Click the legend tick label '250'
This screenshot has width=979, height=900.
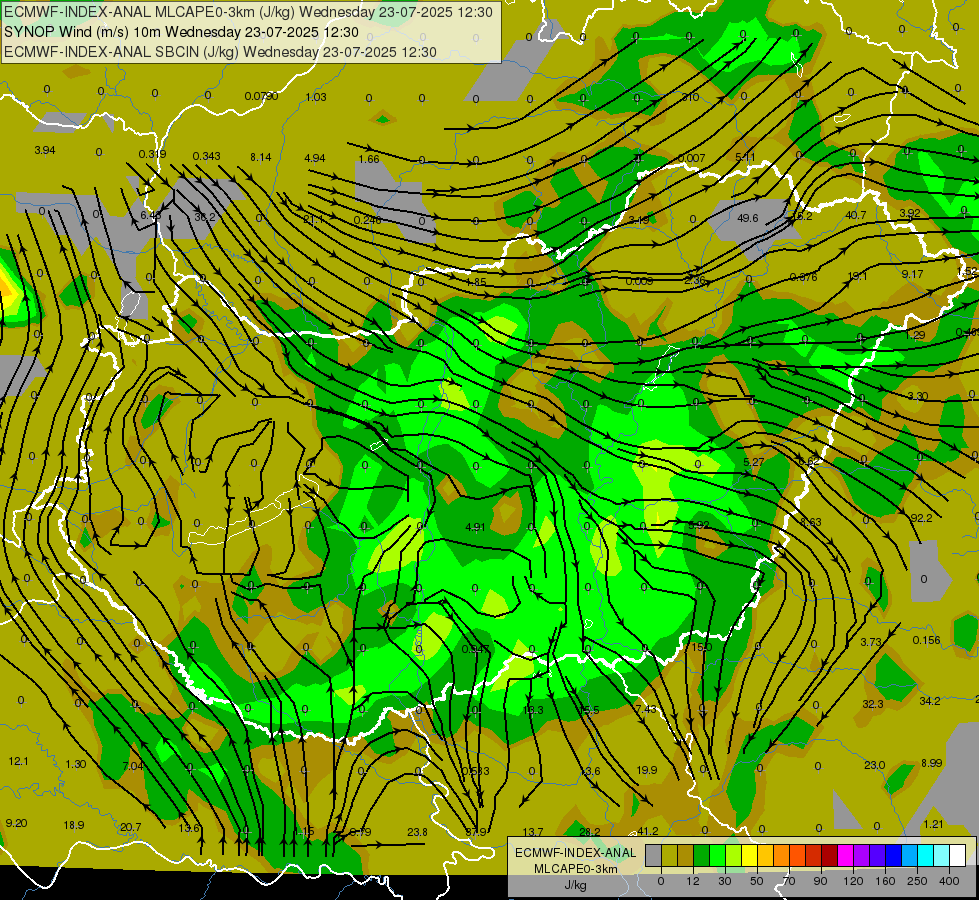tap(917, 881)
